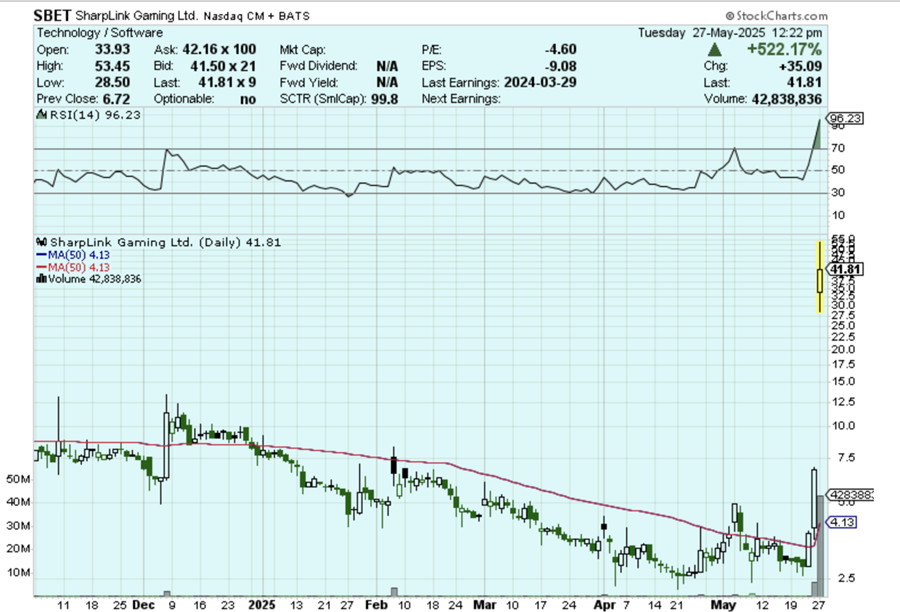The width and height of the screenshot is (900, 612).
Task: Click the Mkt Cap label
Action: coord(302,49)
